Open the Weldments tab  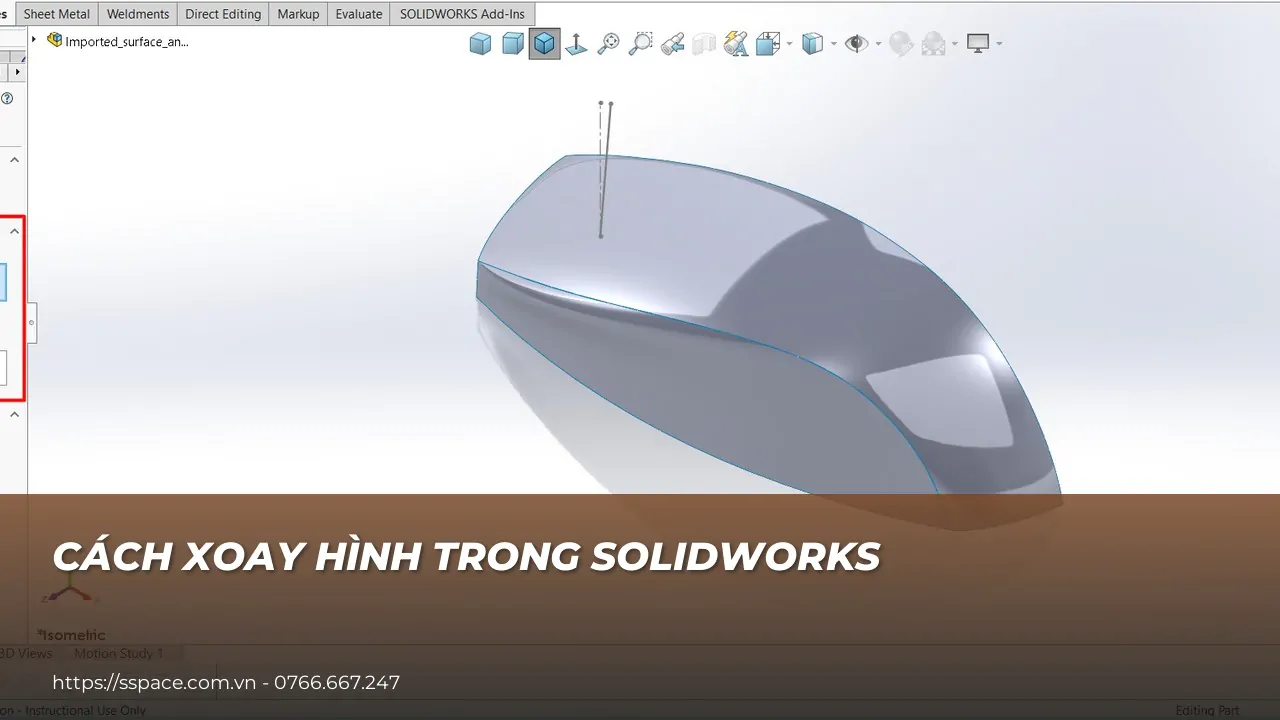click(138, 14)
